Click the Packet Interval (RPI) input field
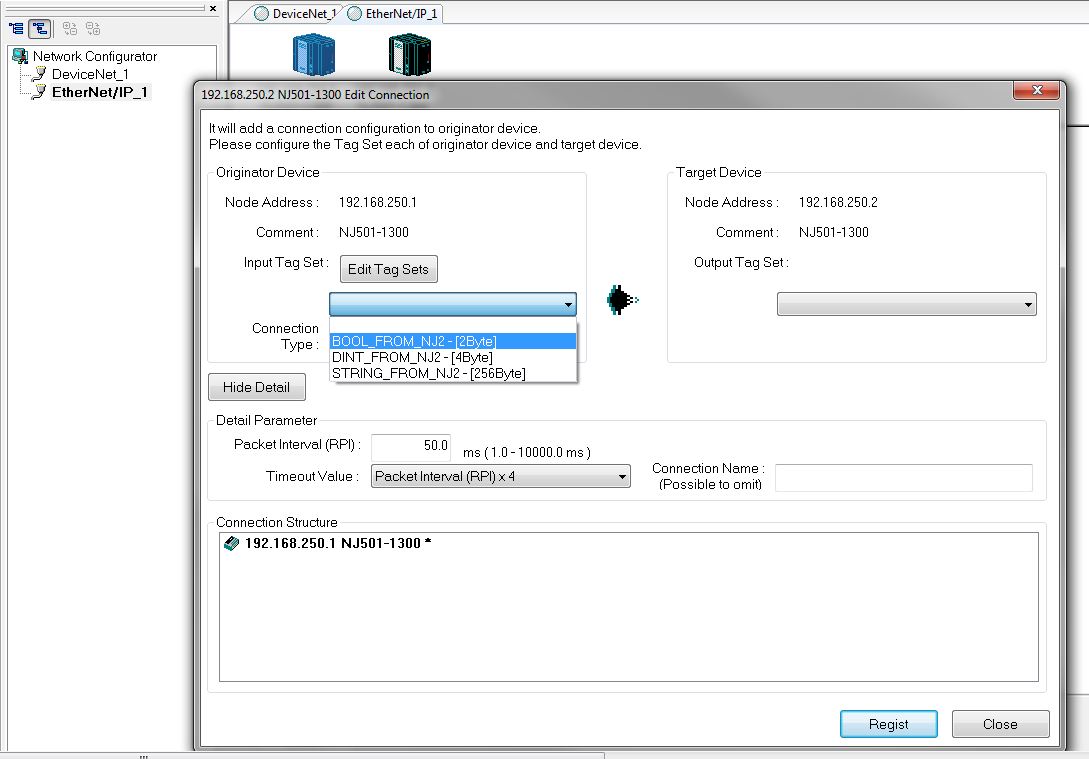 click(411, 446)
